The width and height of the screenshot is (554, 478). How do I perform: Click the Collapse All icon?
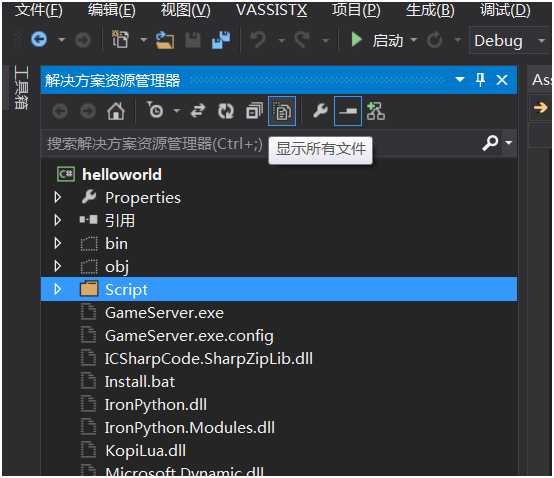pyautogui.click(x=254, y=111)
